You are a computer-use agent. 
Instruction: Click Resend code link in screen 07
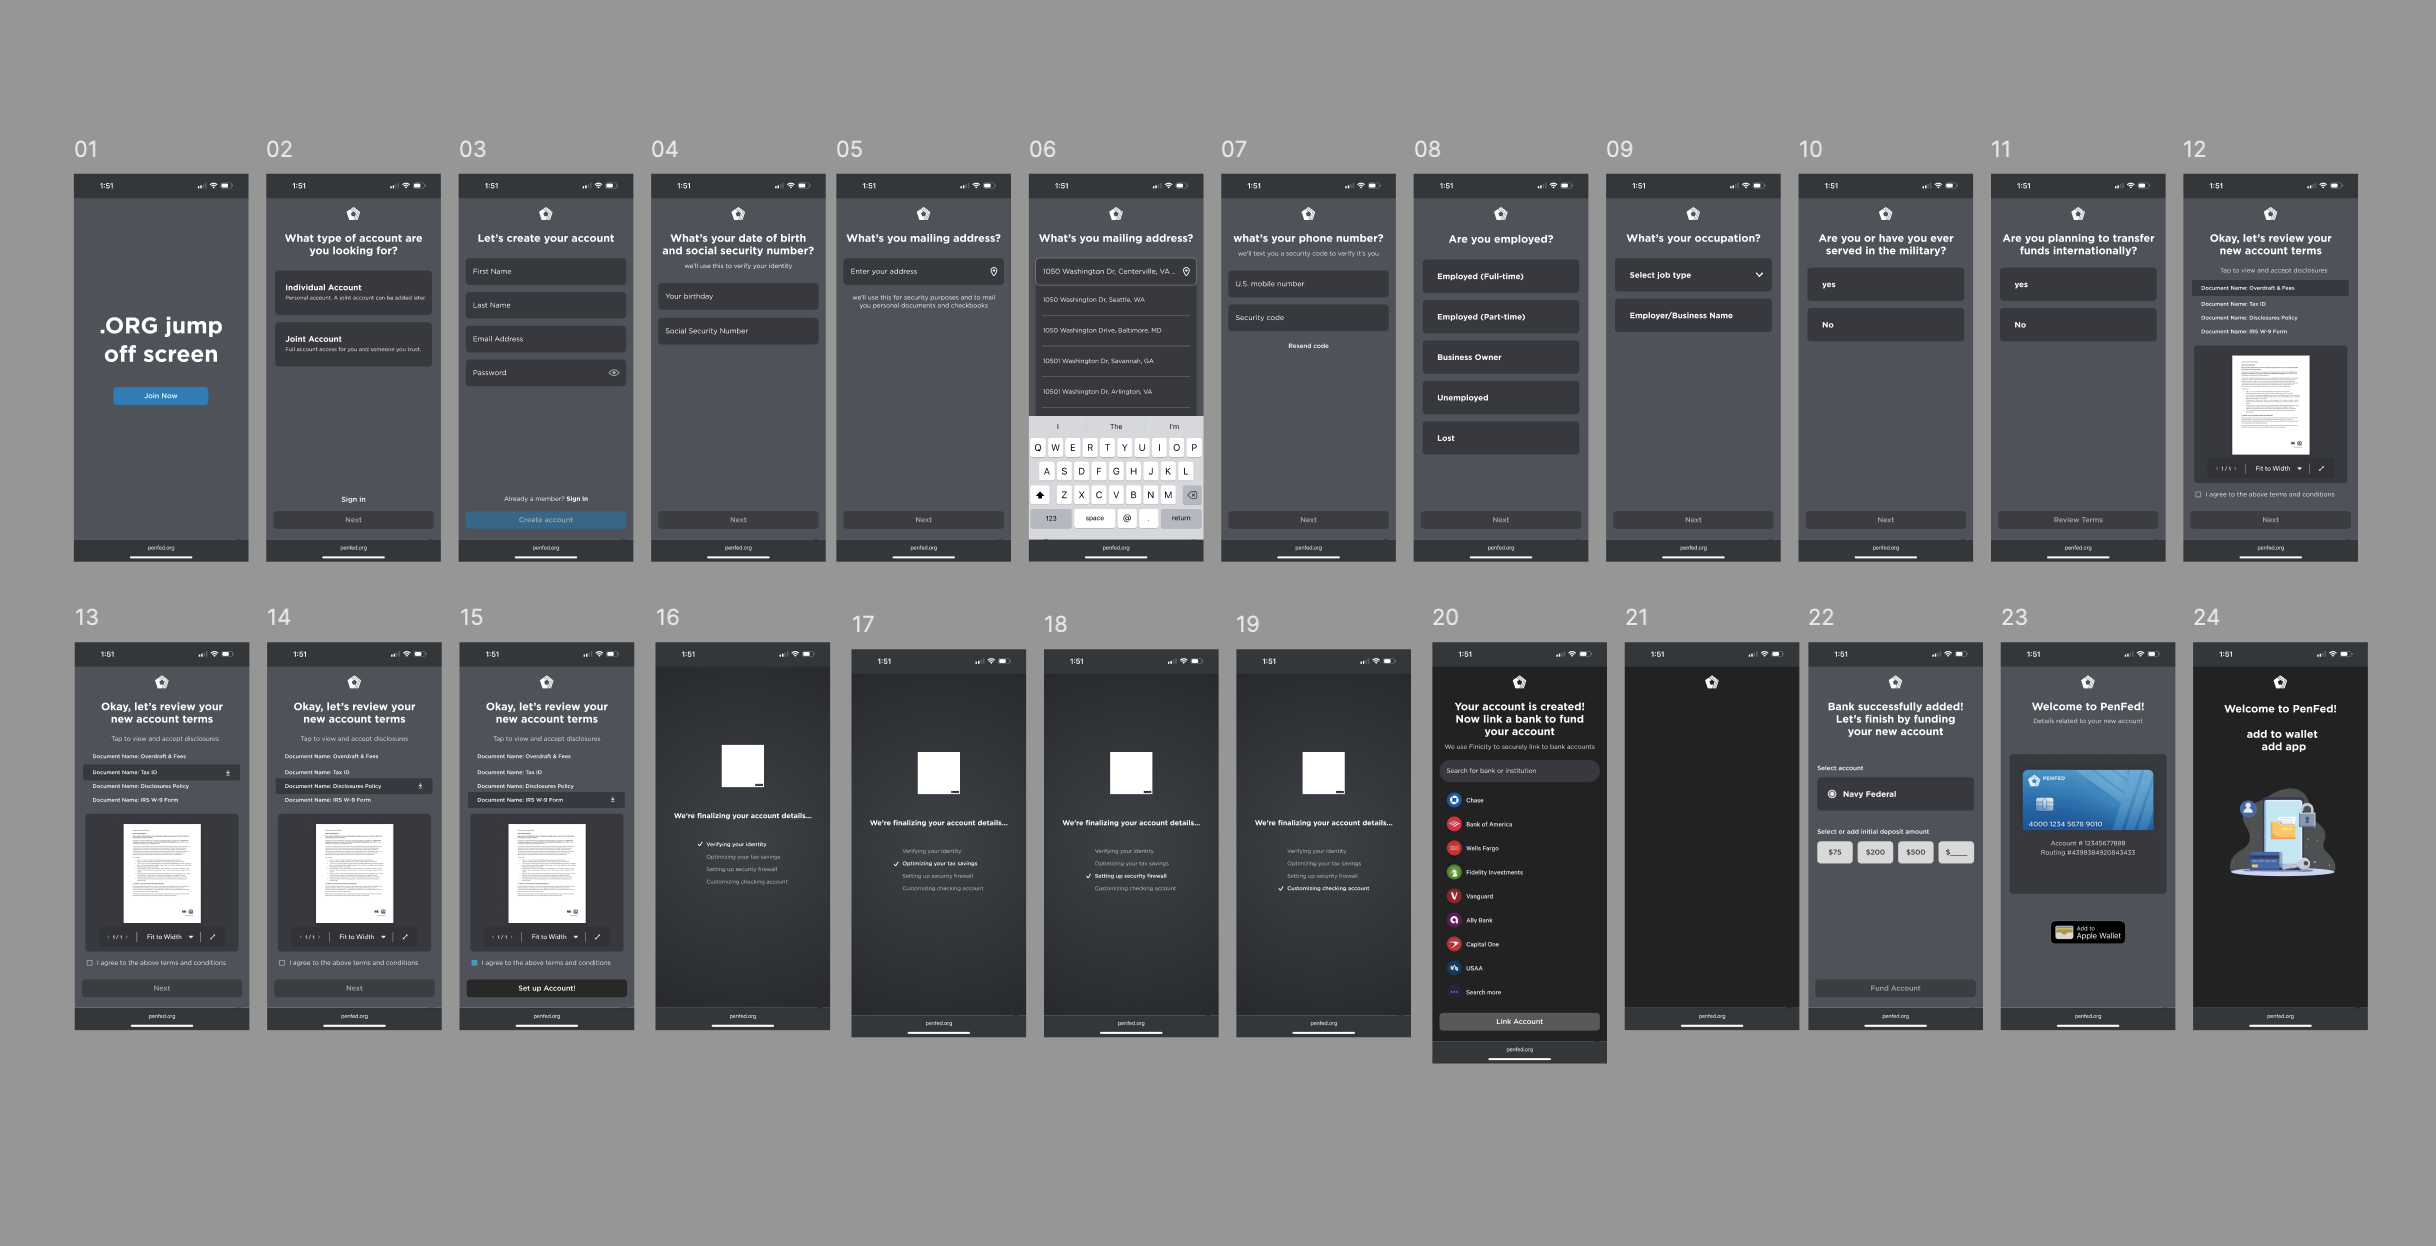1307,346
